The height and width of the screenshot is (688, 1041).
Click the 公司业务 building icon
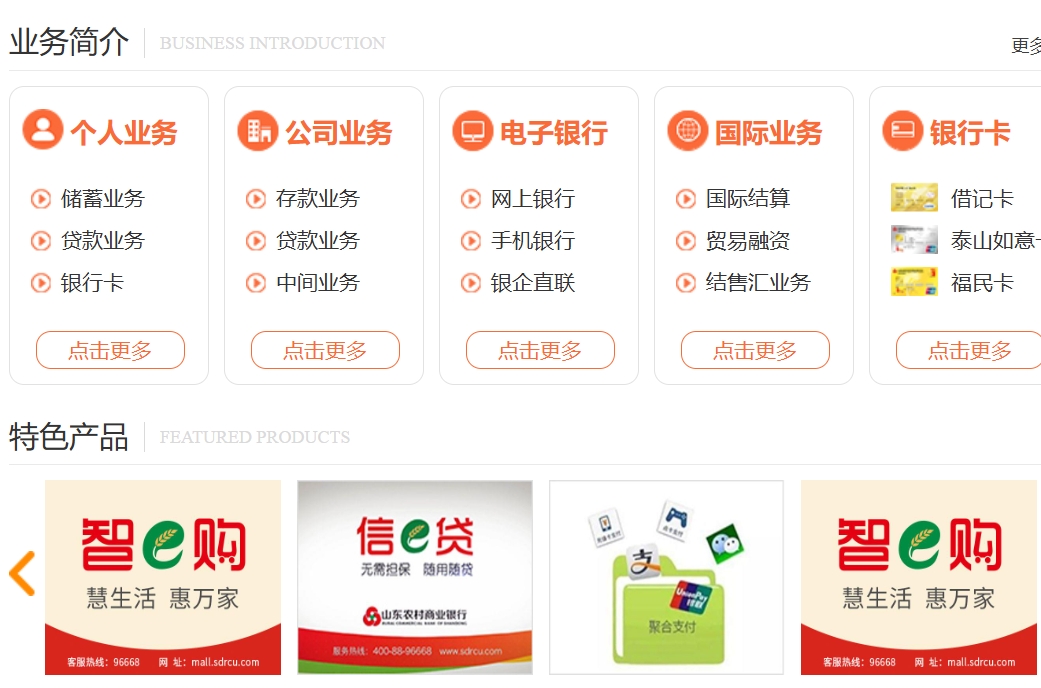(x=258, y=130)
